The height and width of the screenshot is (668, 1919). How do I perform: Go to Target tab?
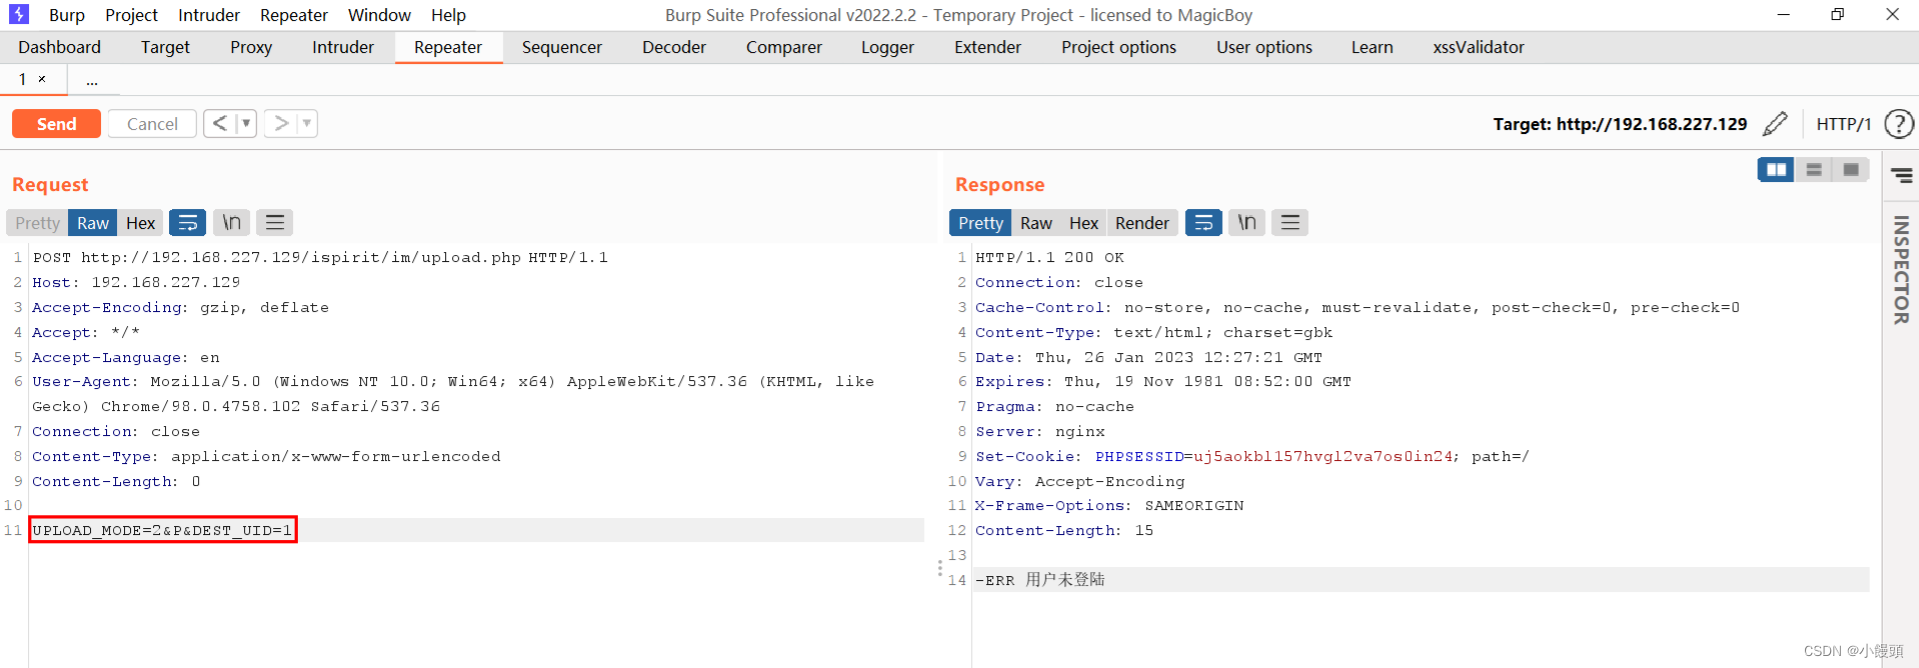pos(165,47)
